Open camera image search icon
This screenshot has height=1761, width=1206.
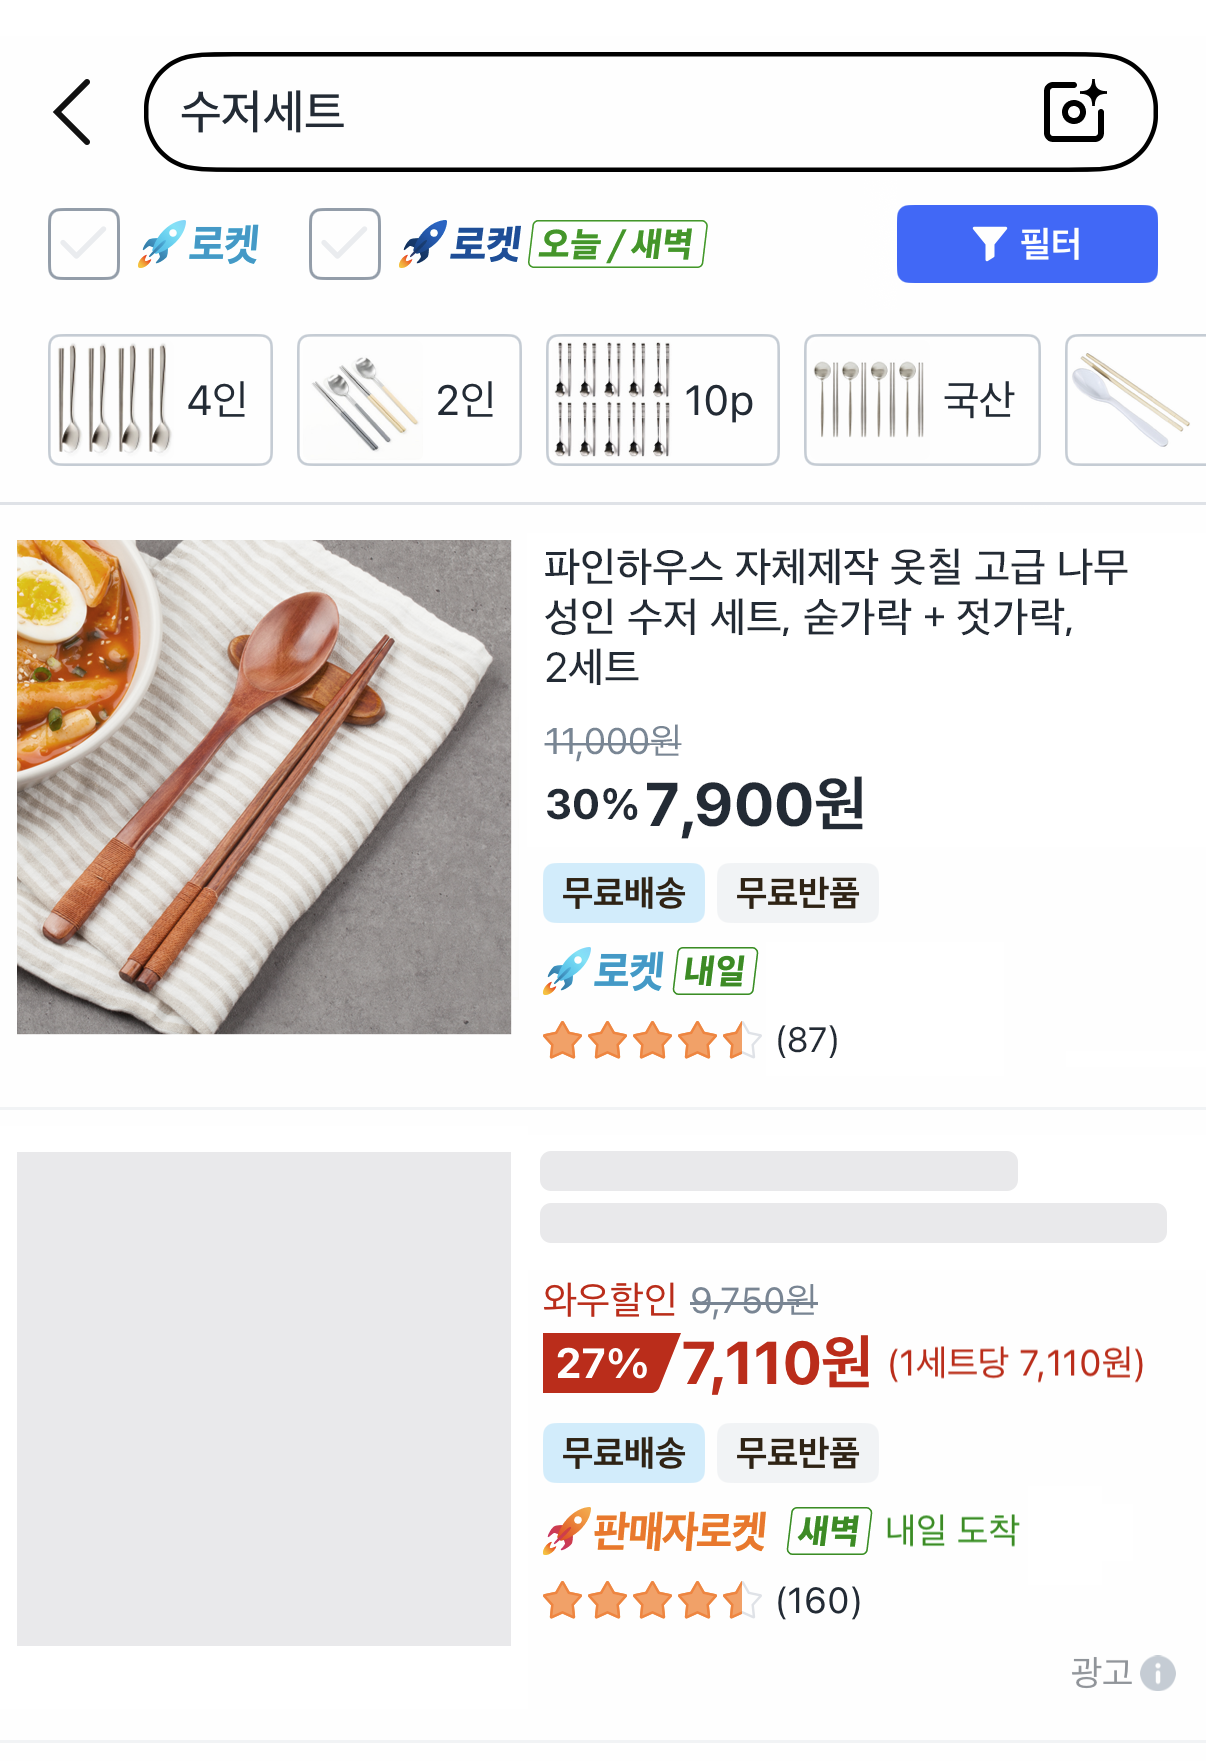[x=1075, y=111]
